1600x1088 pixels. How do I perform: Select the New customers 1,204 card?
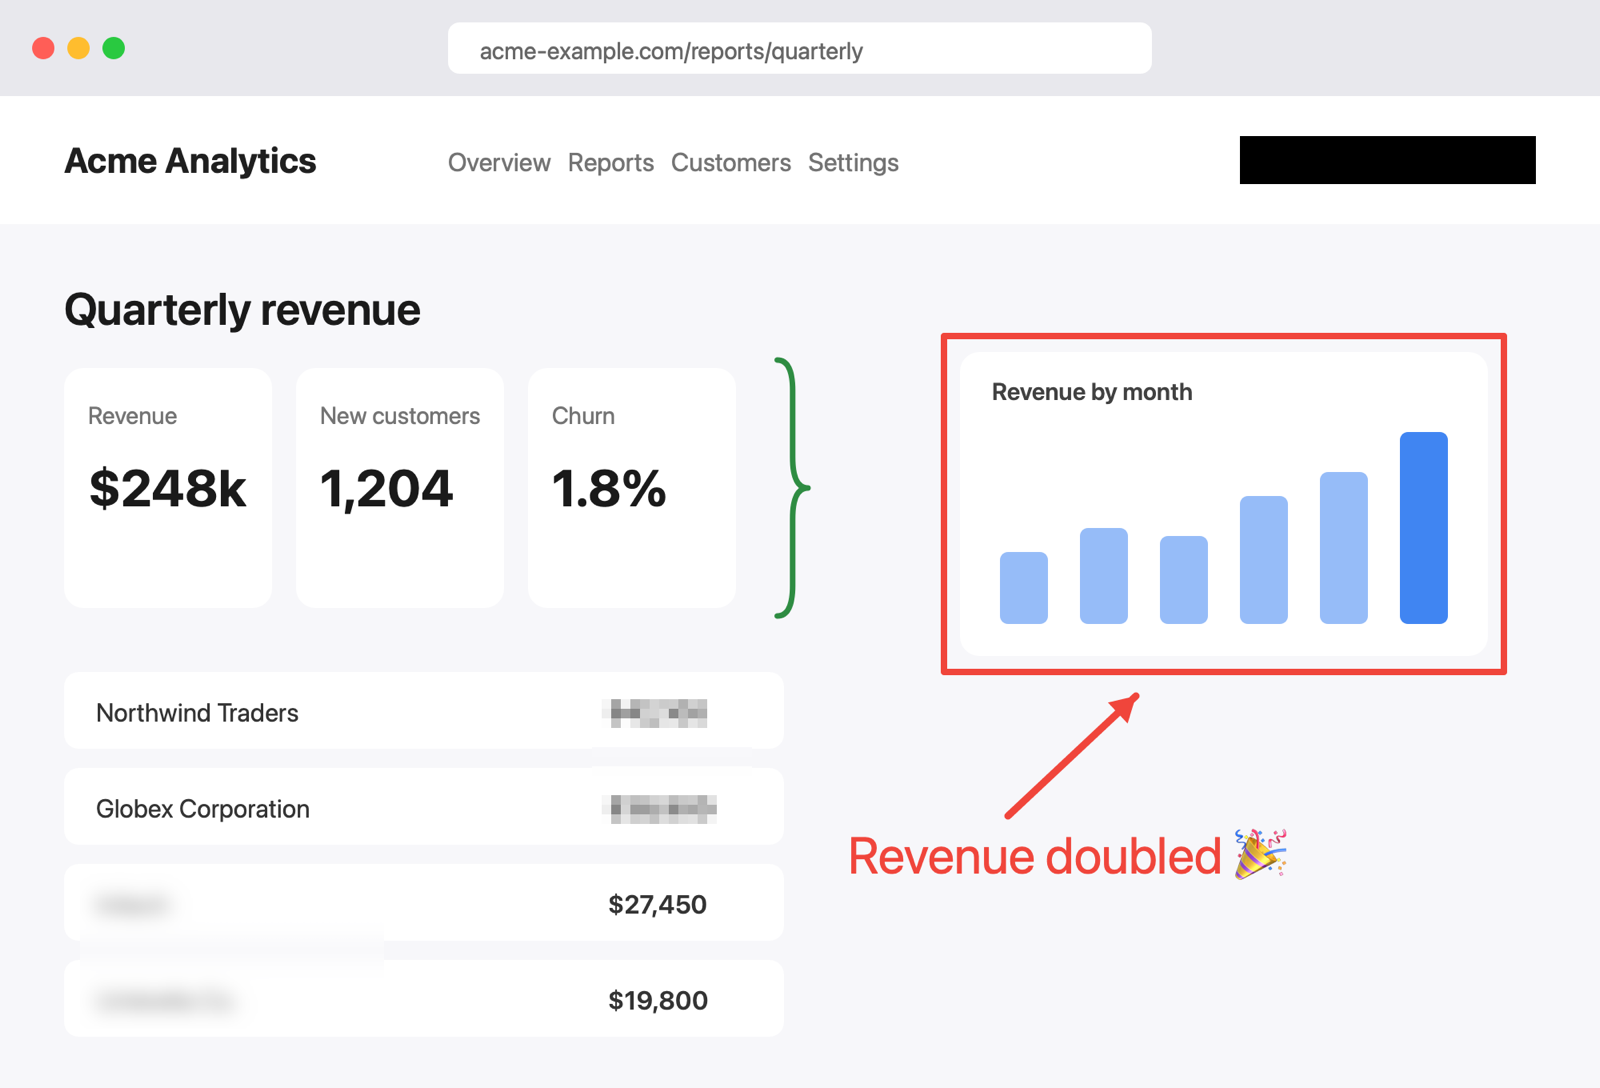[400, 488]
